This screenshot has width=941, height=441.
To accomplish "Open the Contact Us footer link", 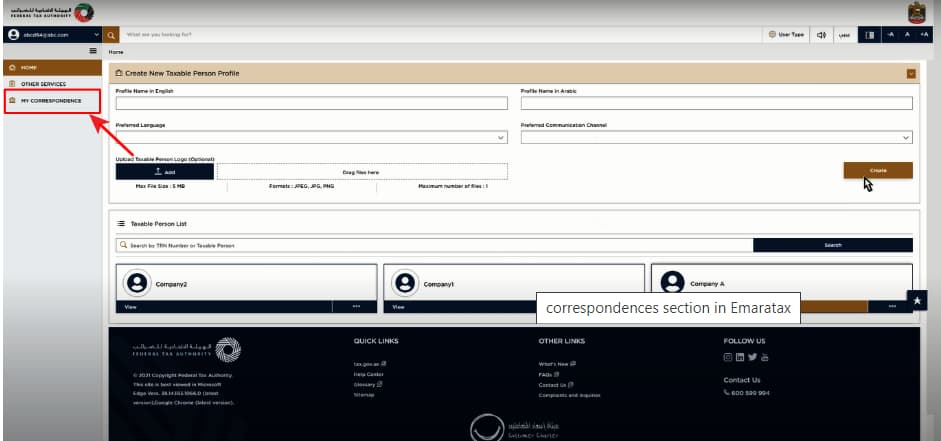I will pyautogui.click(x=555, y=385).
